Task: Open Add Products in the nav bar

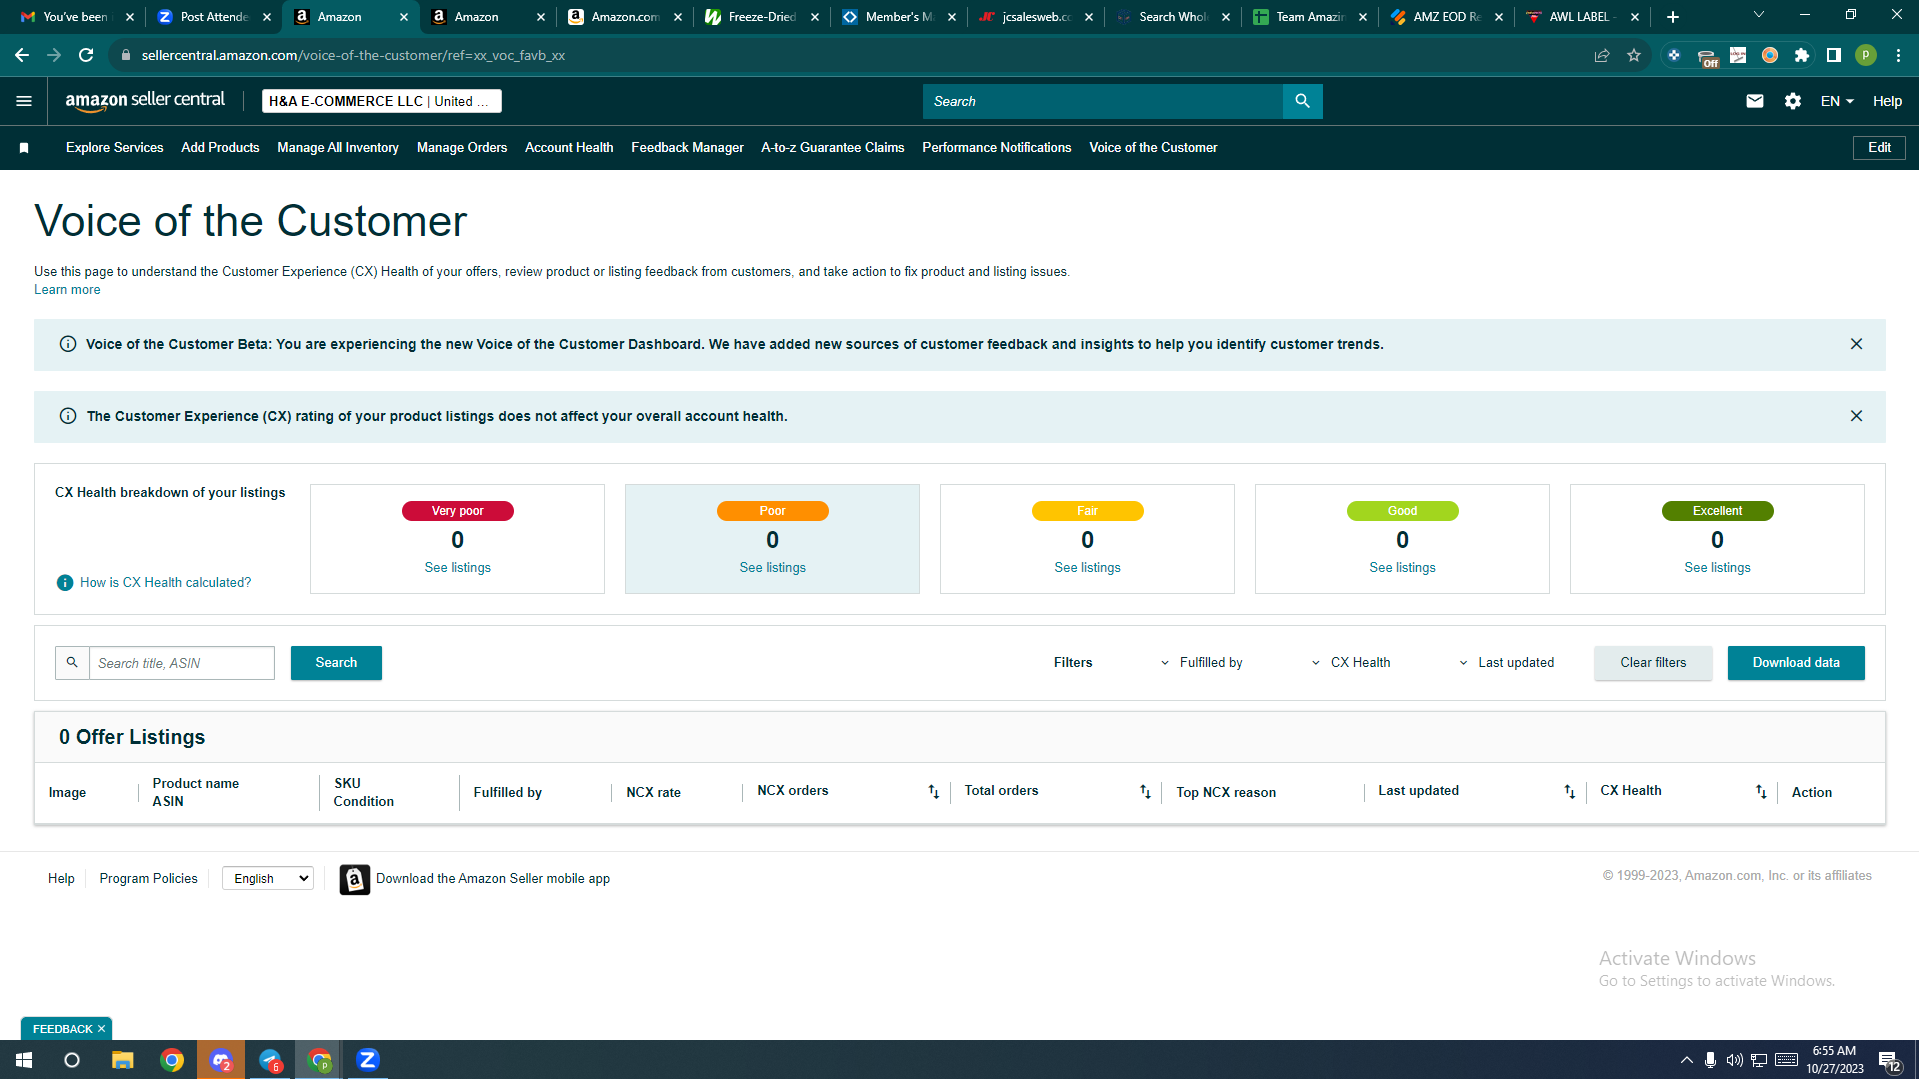Action: click(x=220, y=148)
